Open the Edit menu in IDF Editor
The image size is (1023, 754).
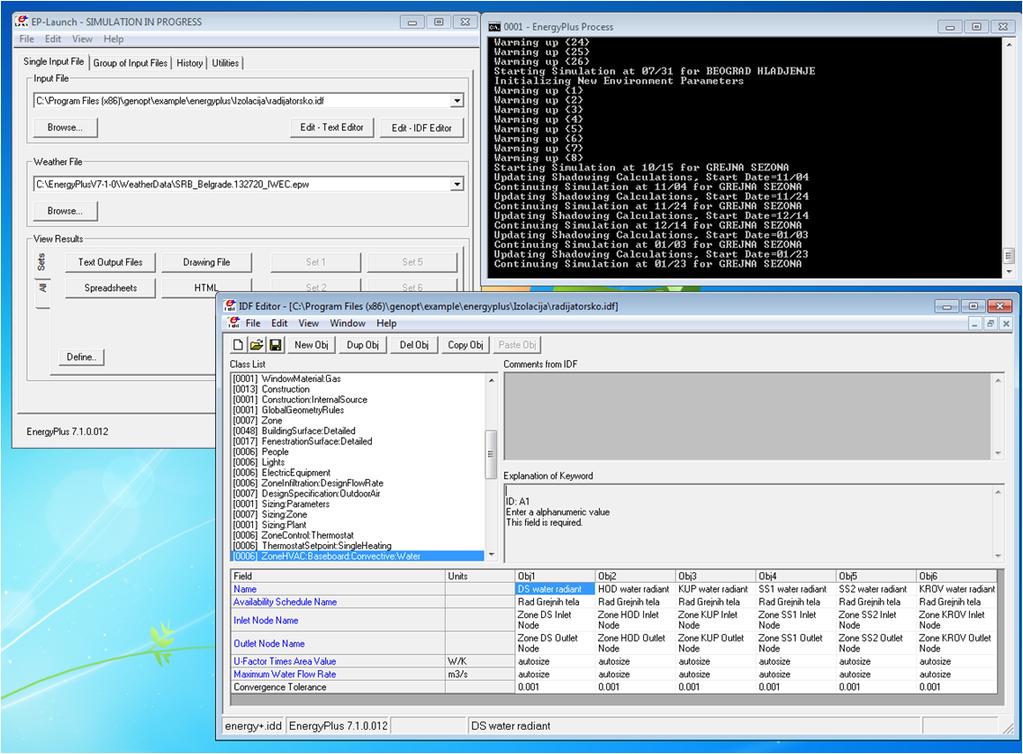click(279, 323)
